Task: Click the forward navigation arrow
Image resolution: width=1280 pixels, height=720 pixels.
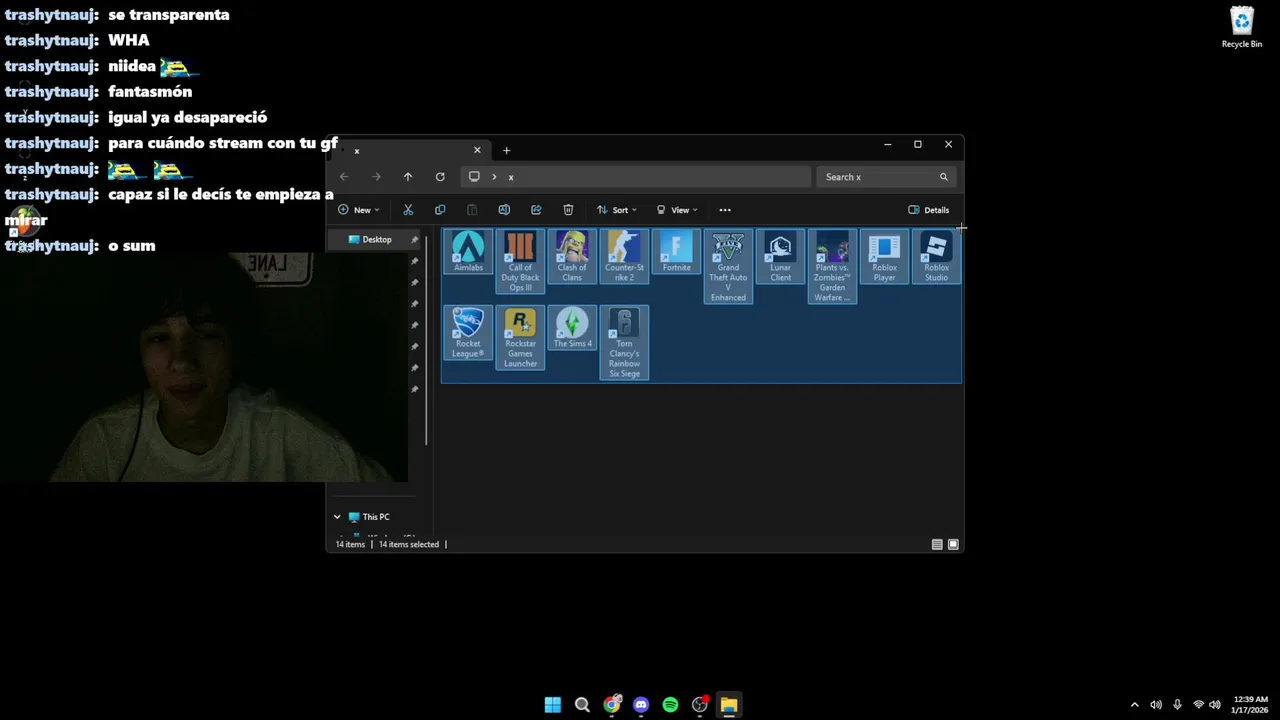Action: click(x=376, y=177)
